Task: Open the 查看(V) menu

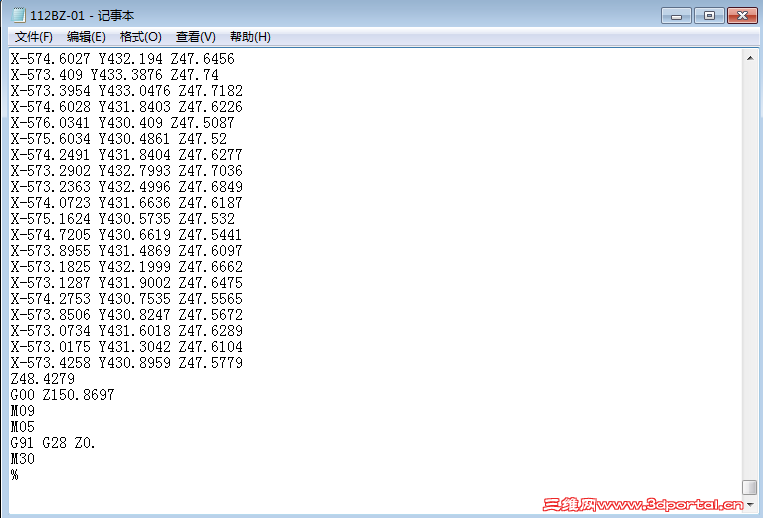Action: tap(196, 37)
